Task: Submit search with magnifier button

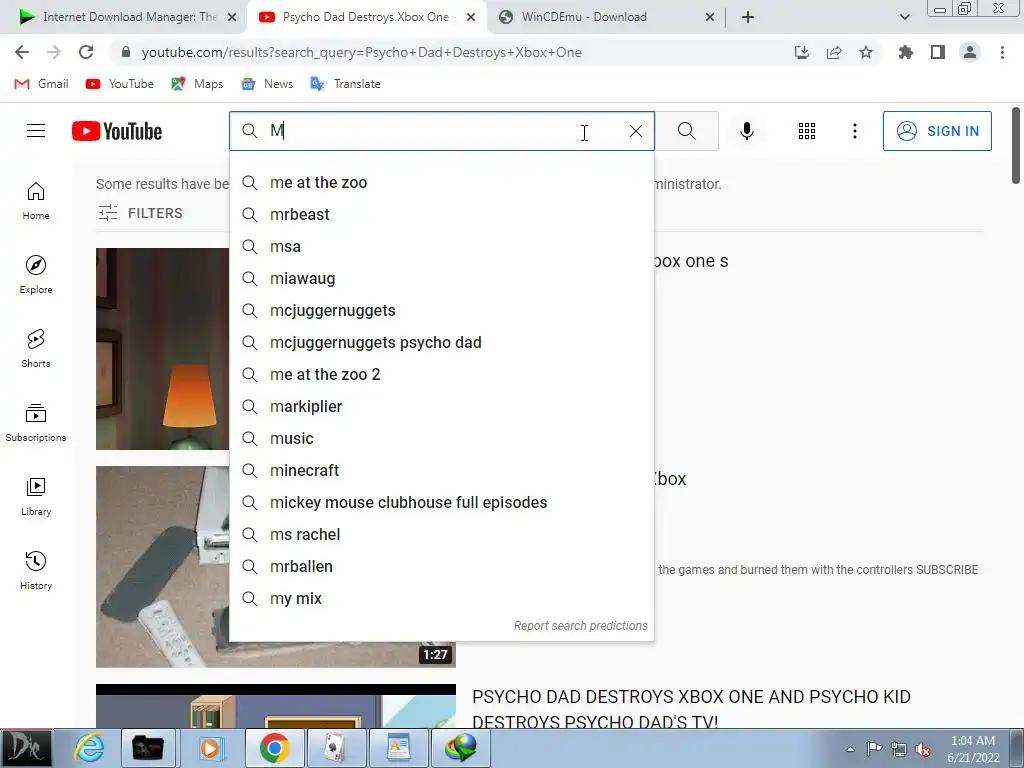Action: (x=686, y=131)
